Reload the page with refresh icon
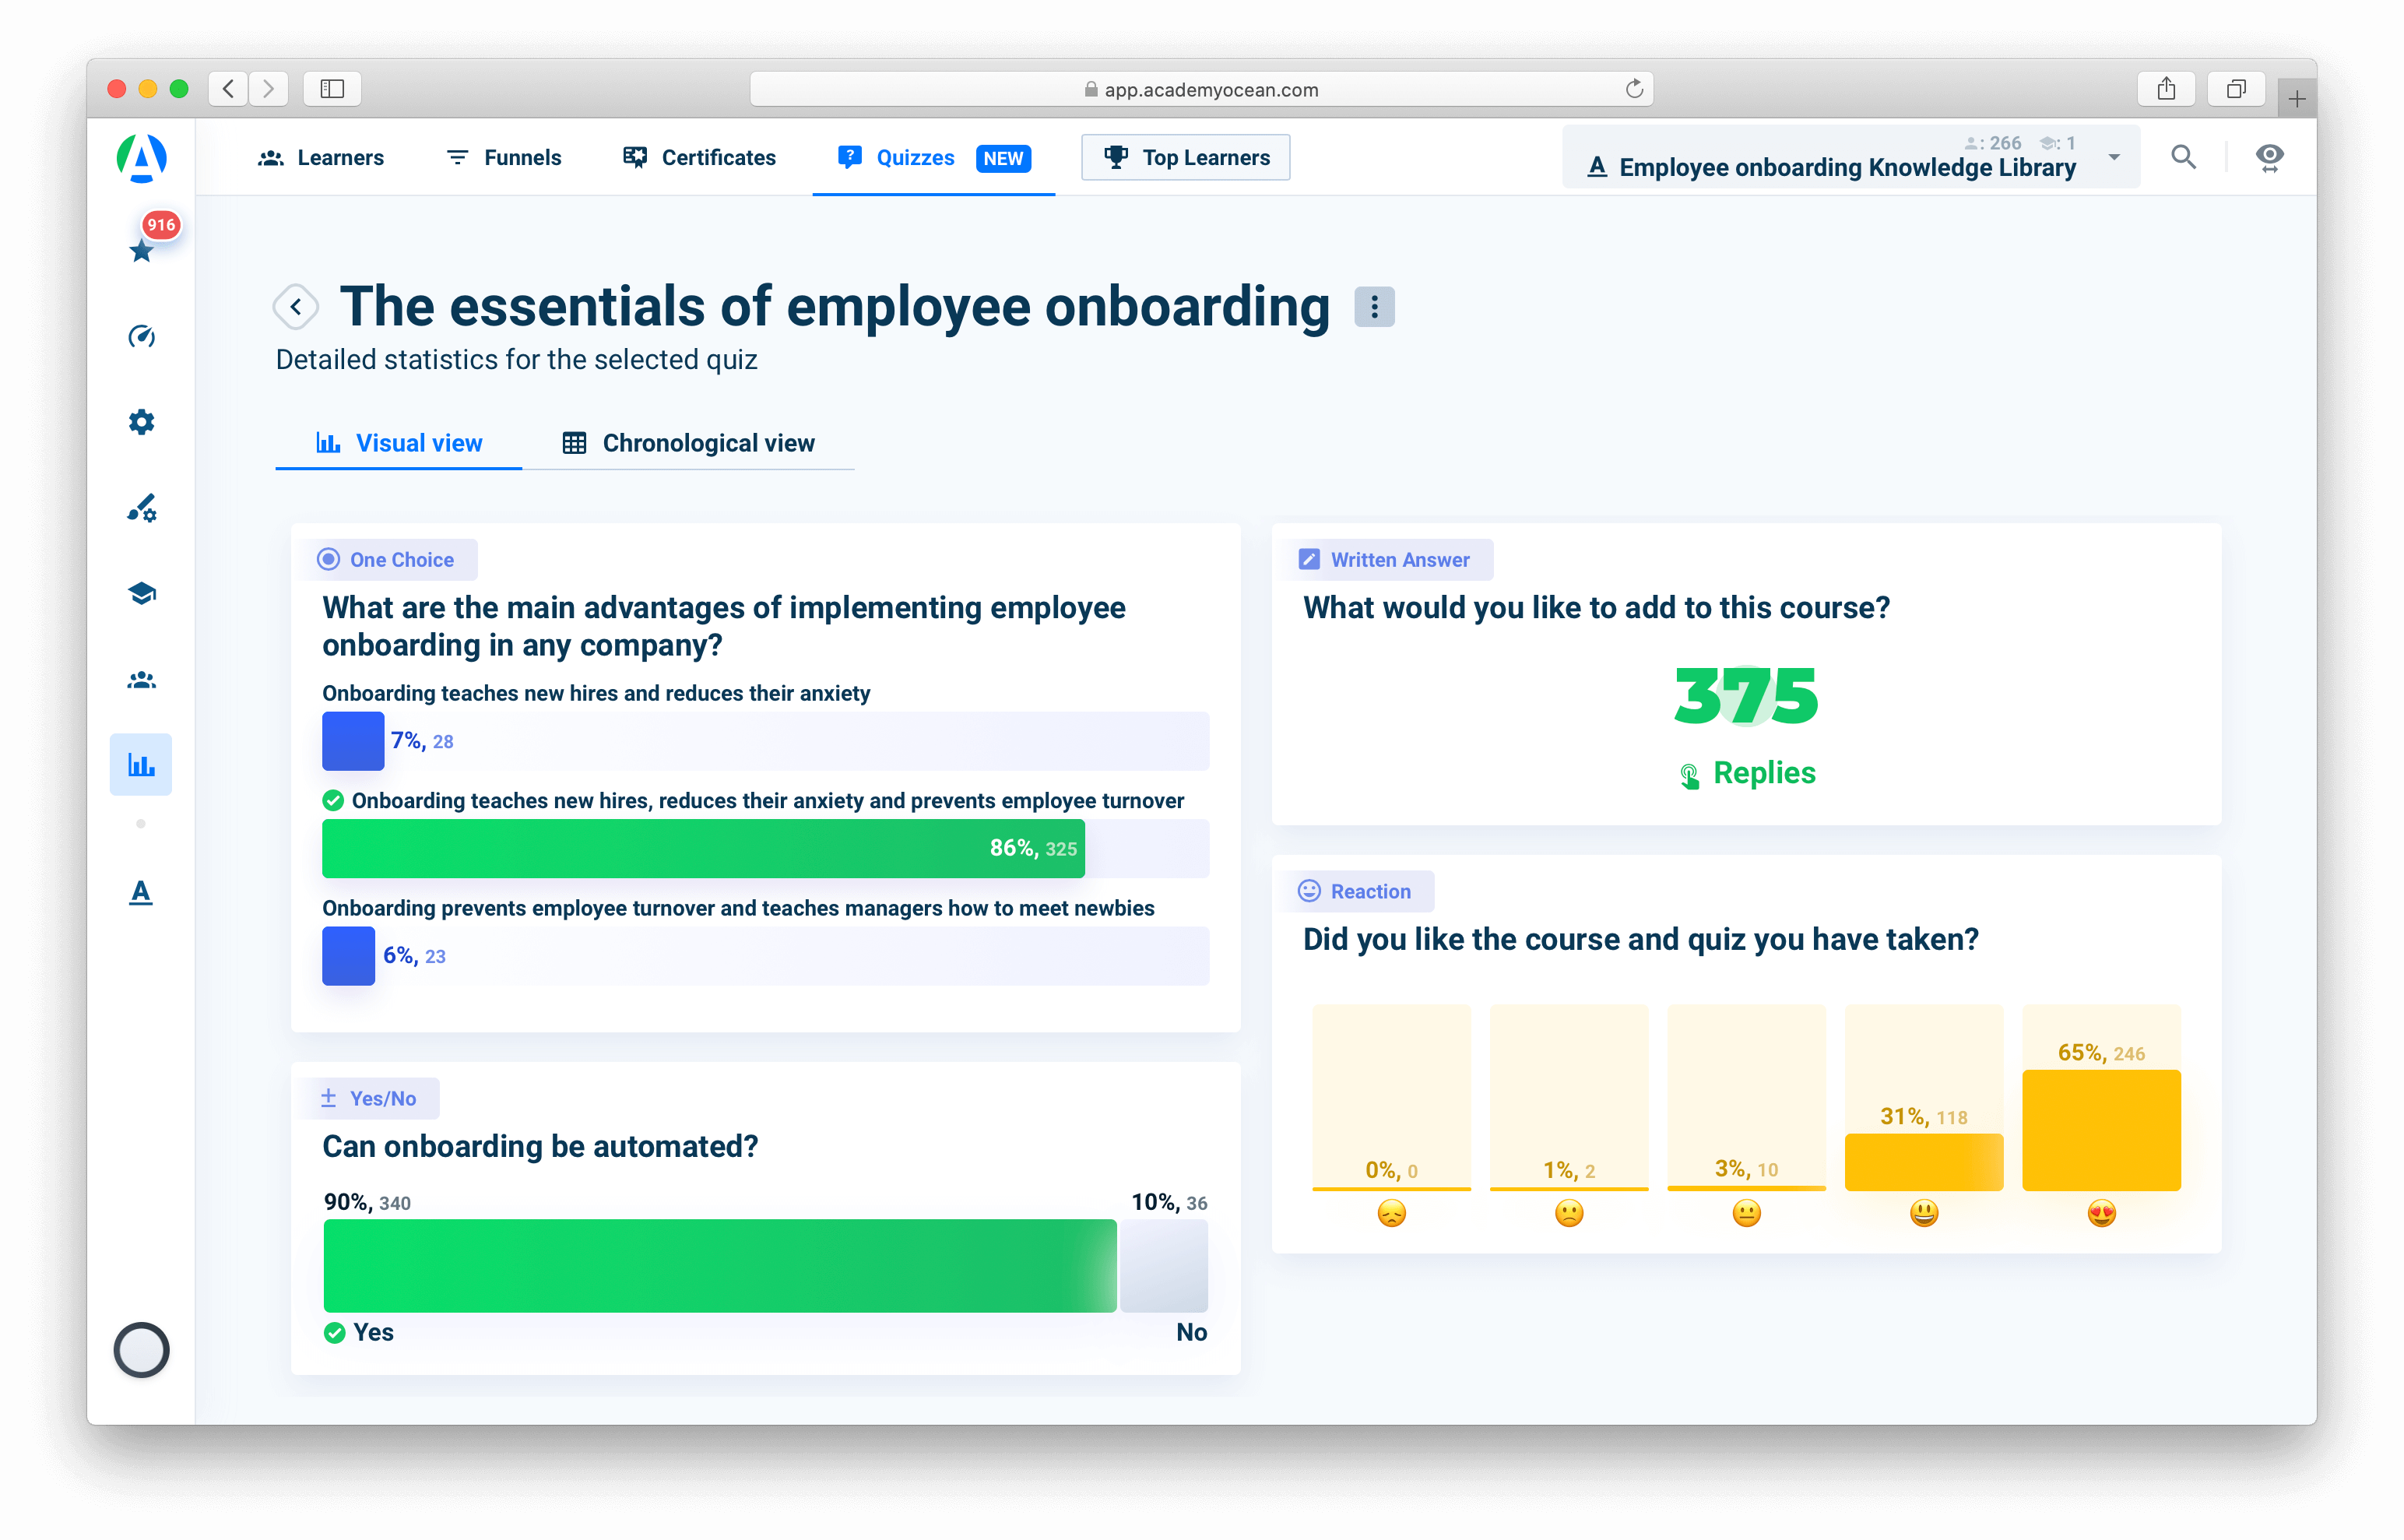2404x1540 pixels. [x=1634, y=89]
